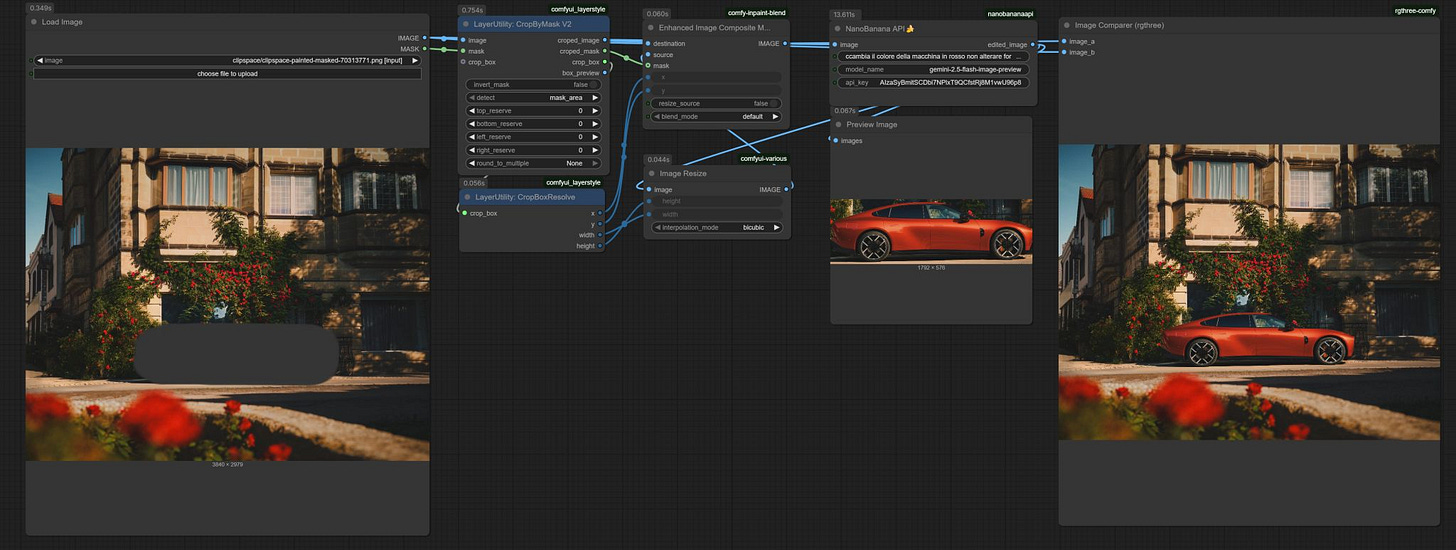Click the IMAGE output socket on Image Resize
The width and height of the screenshot is (1456, 550).
787,189
